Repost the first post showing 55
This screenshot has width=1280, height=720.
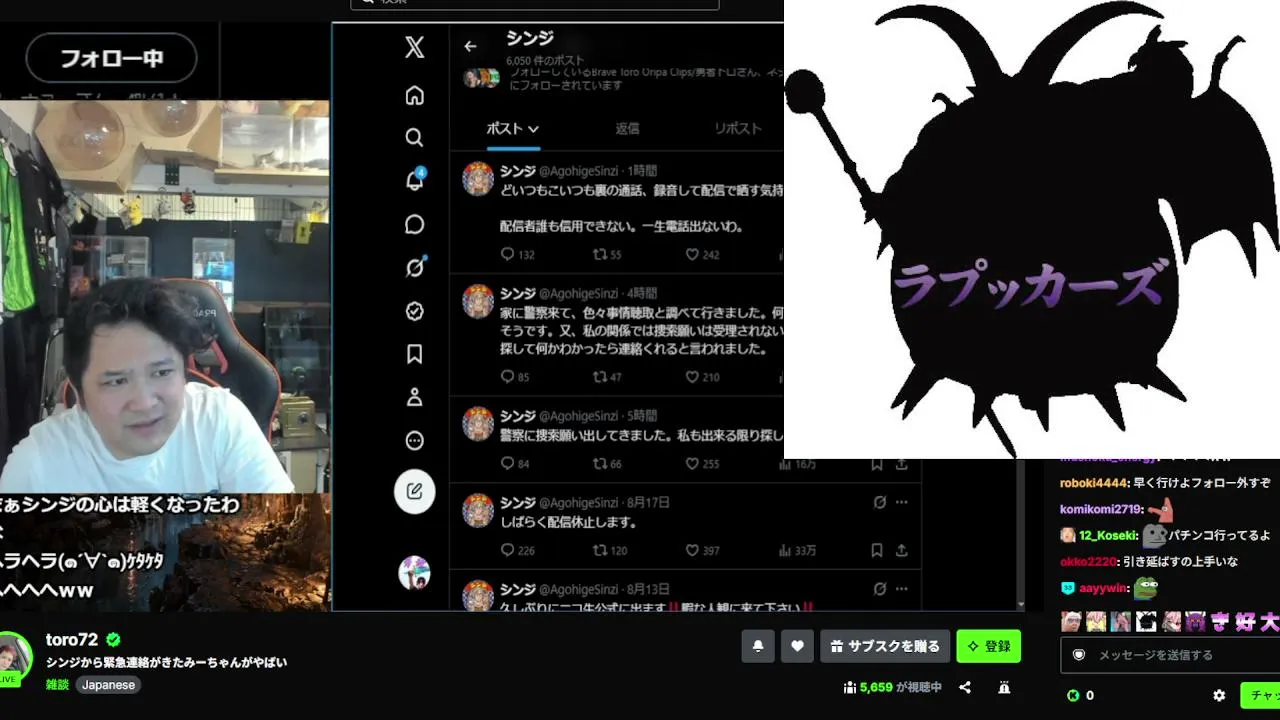(607, 255)
